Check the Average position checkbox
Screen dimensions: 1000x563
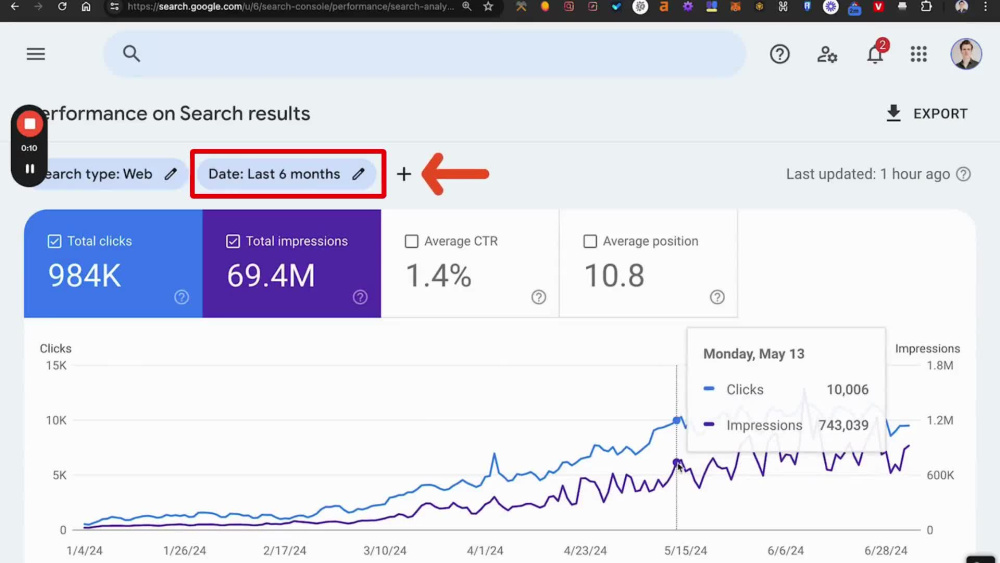590,241
